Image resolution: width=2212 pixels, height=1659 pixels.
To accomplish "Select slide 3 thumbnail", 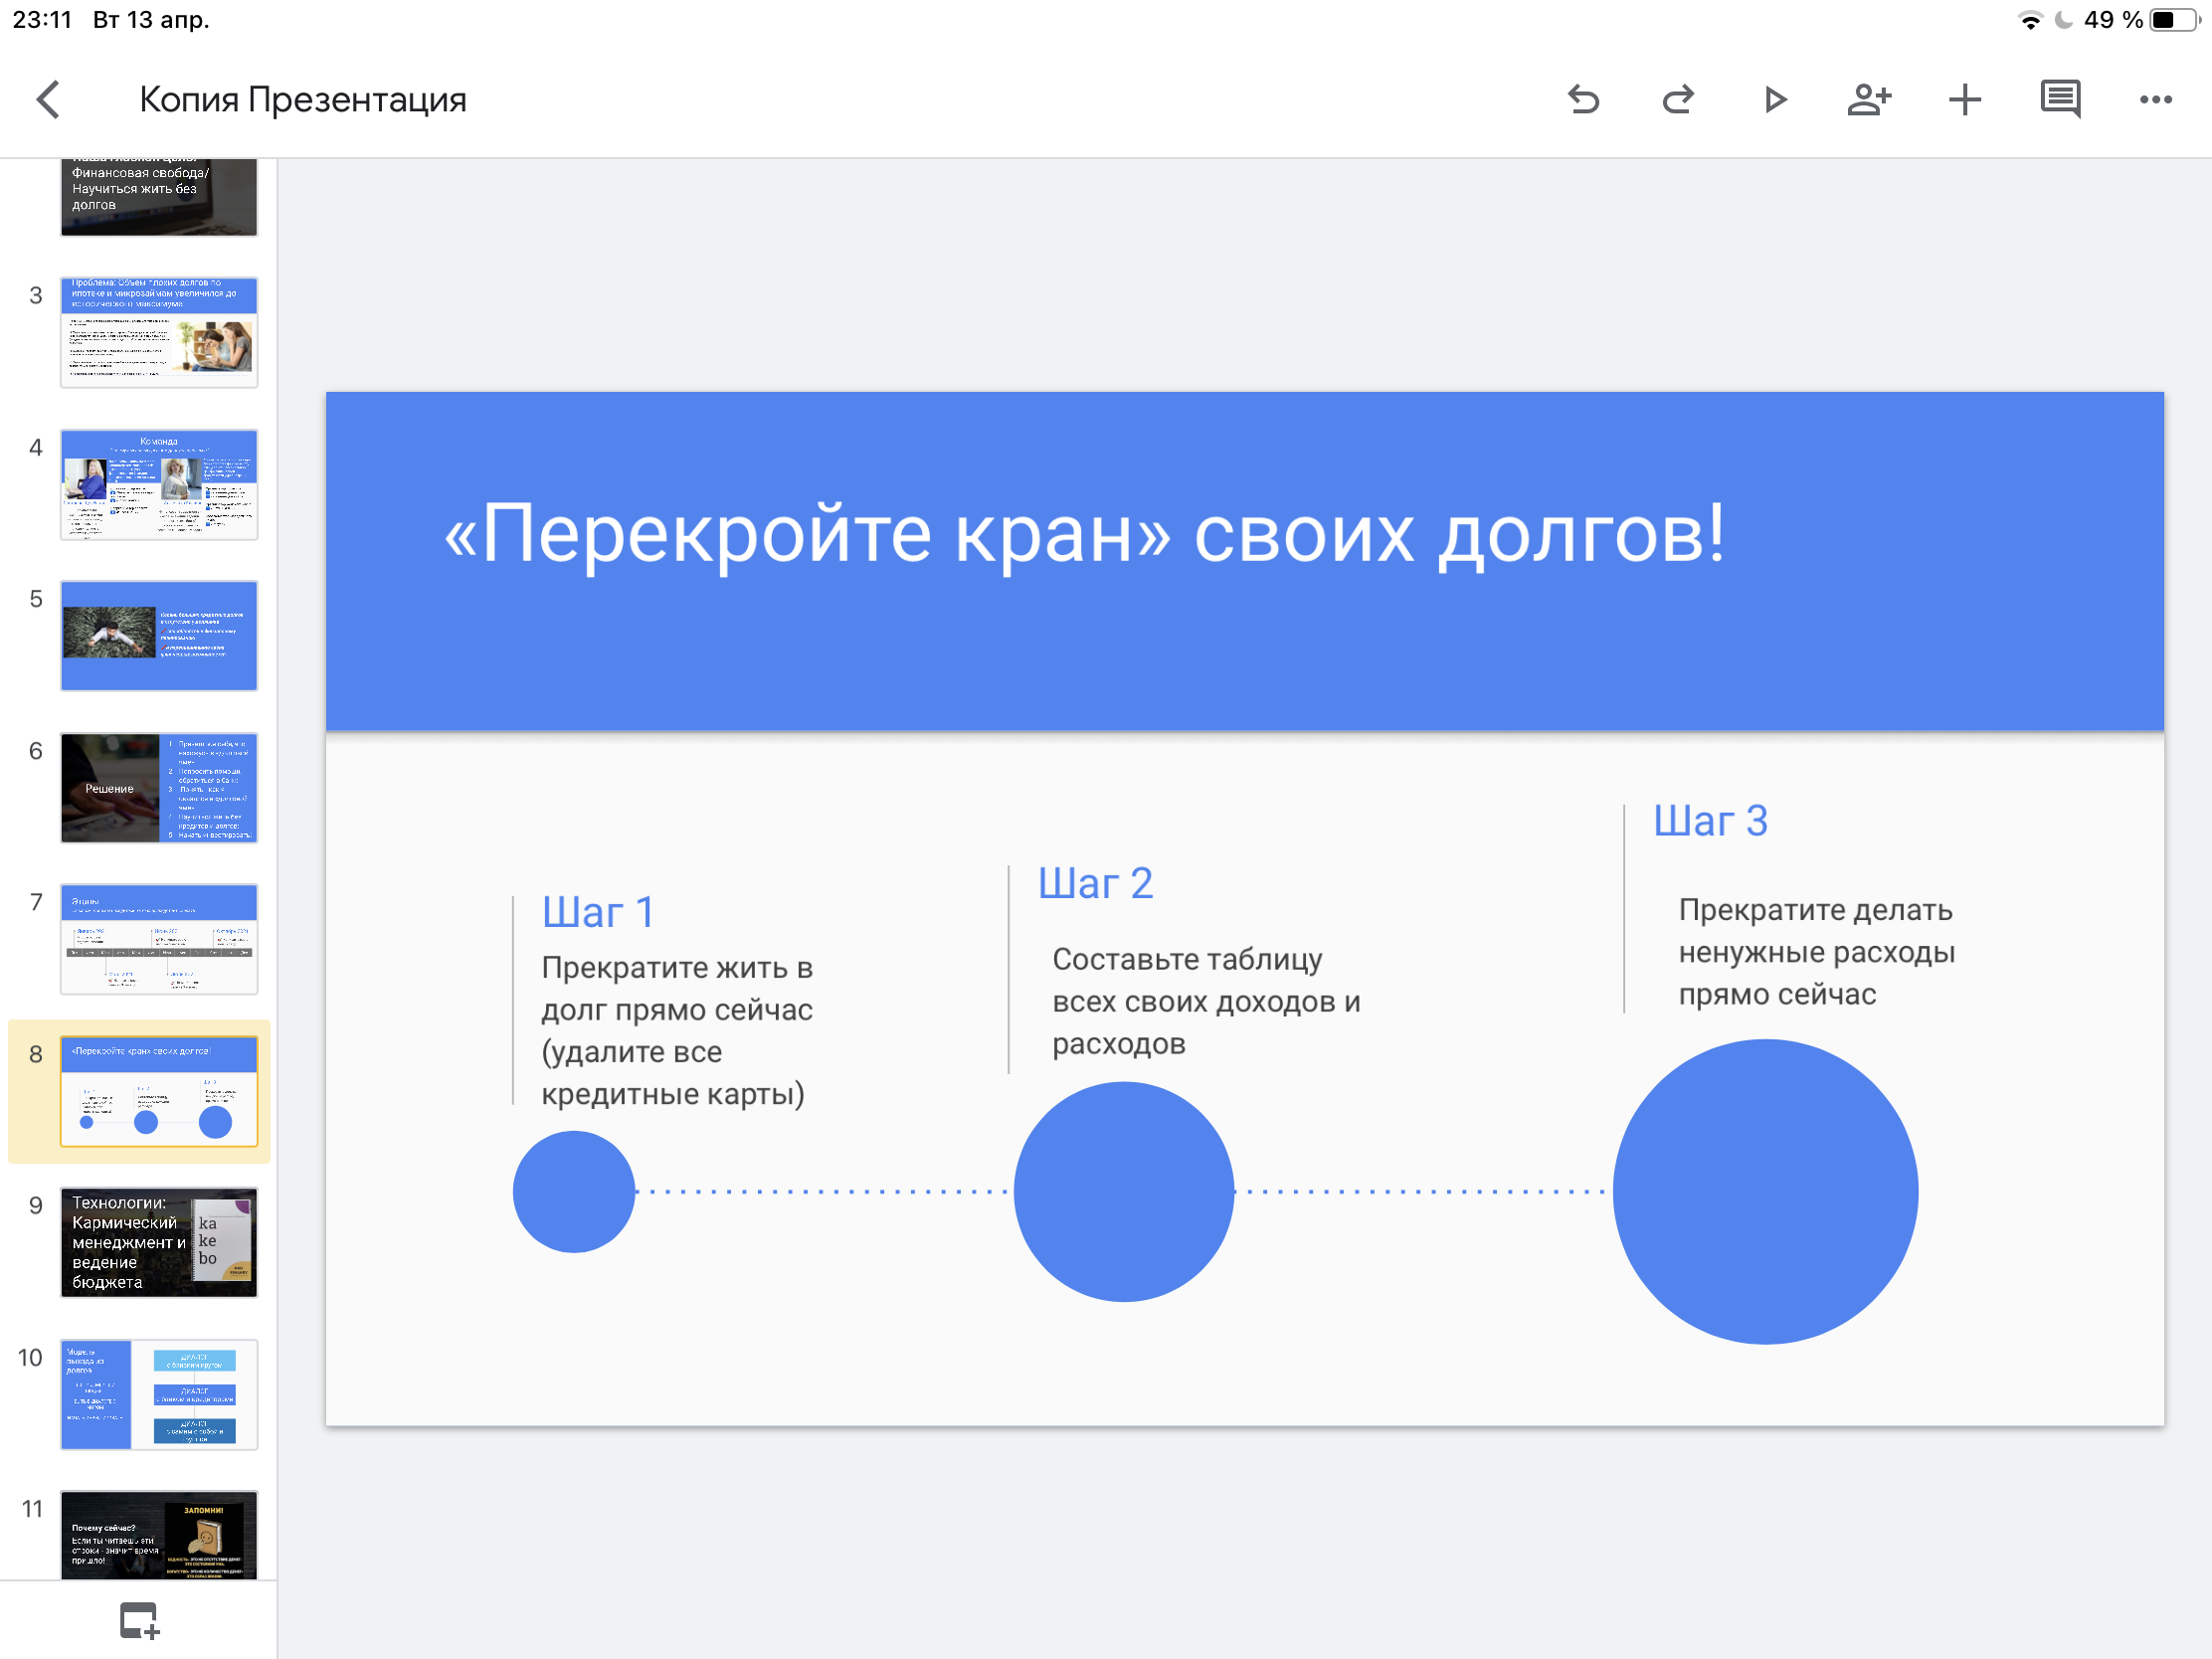I will coord(159,332).
